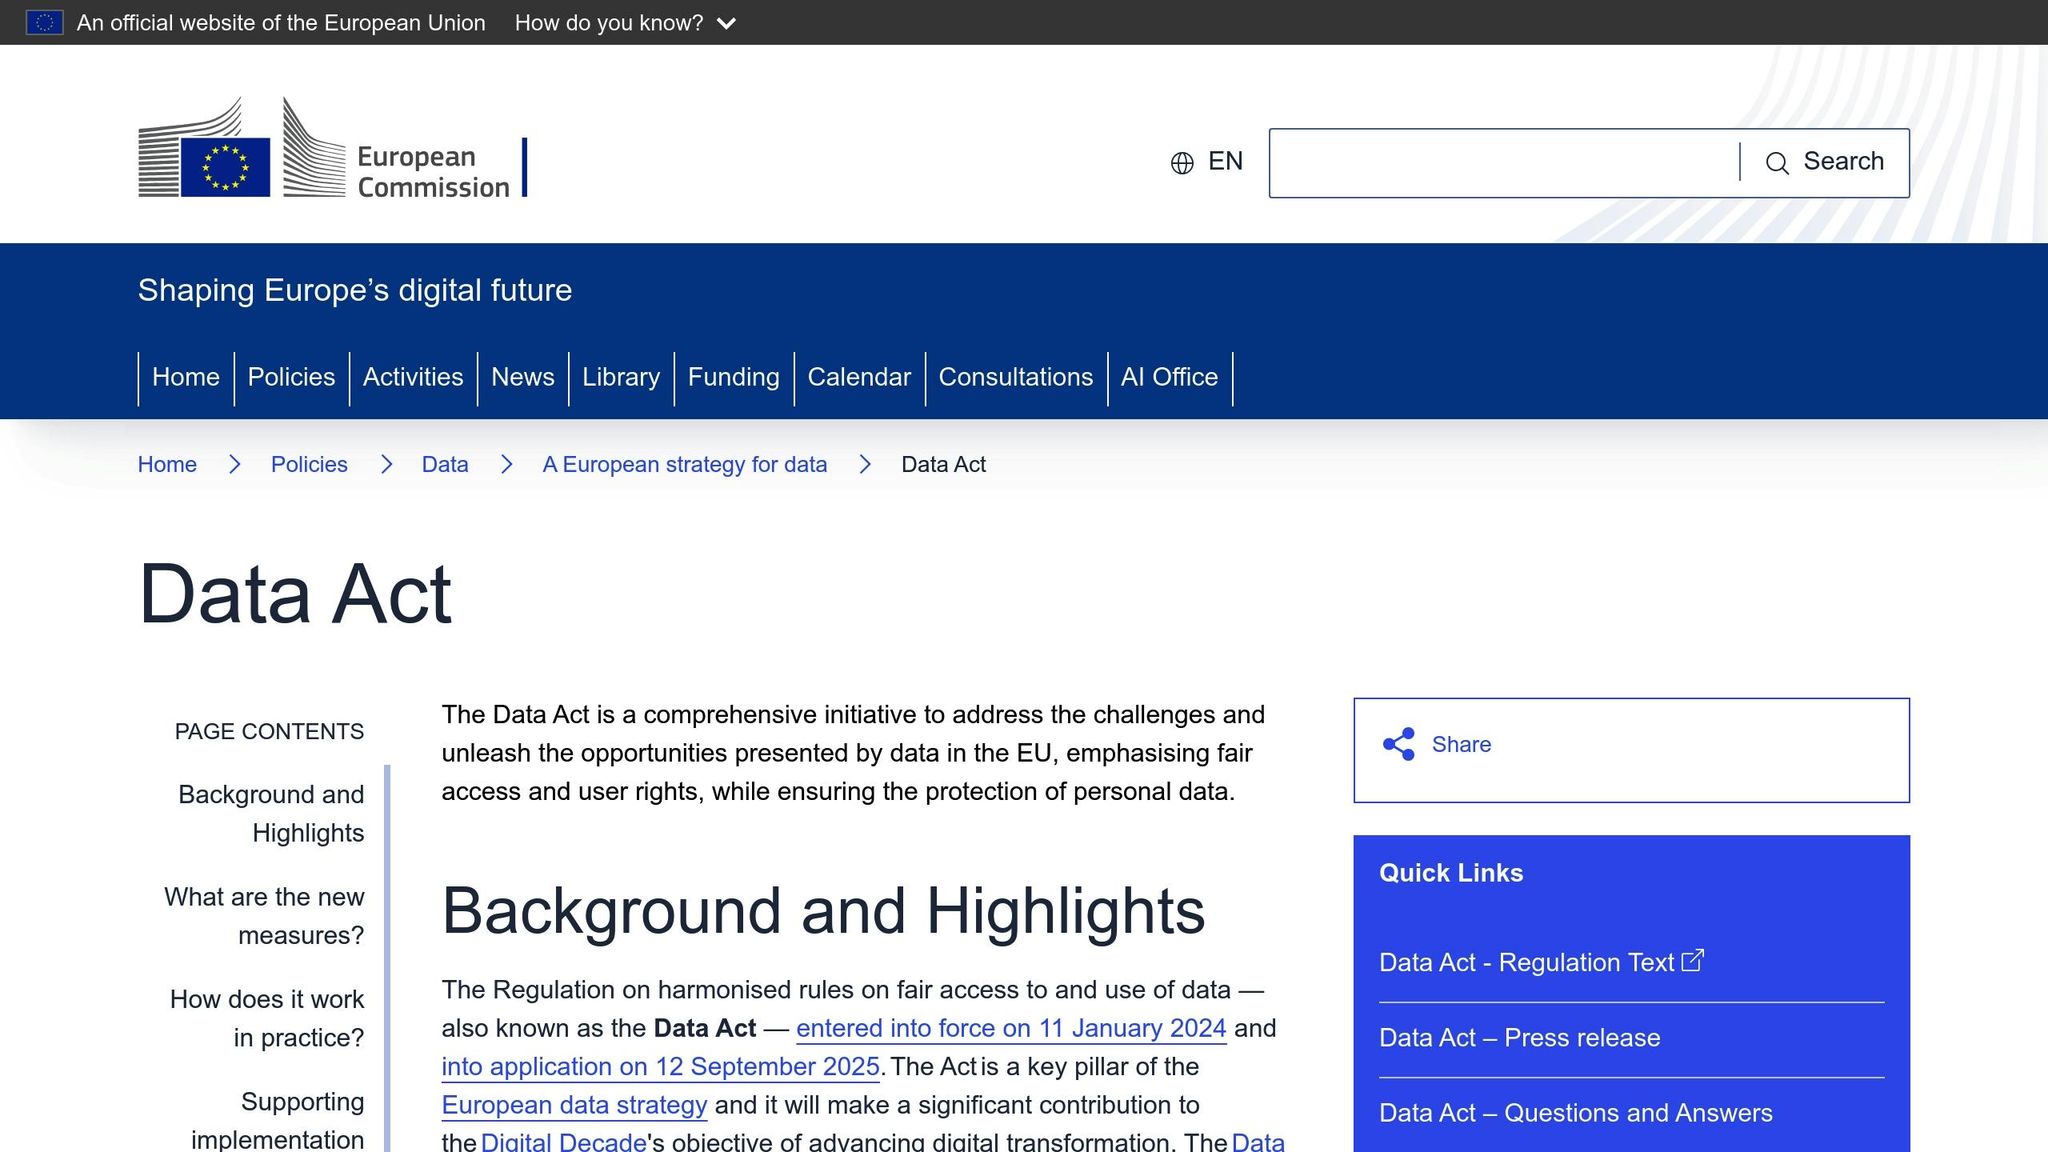Open the external link icon on Data Act - Regulation Text

pos(1692,959)
